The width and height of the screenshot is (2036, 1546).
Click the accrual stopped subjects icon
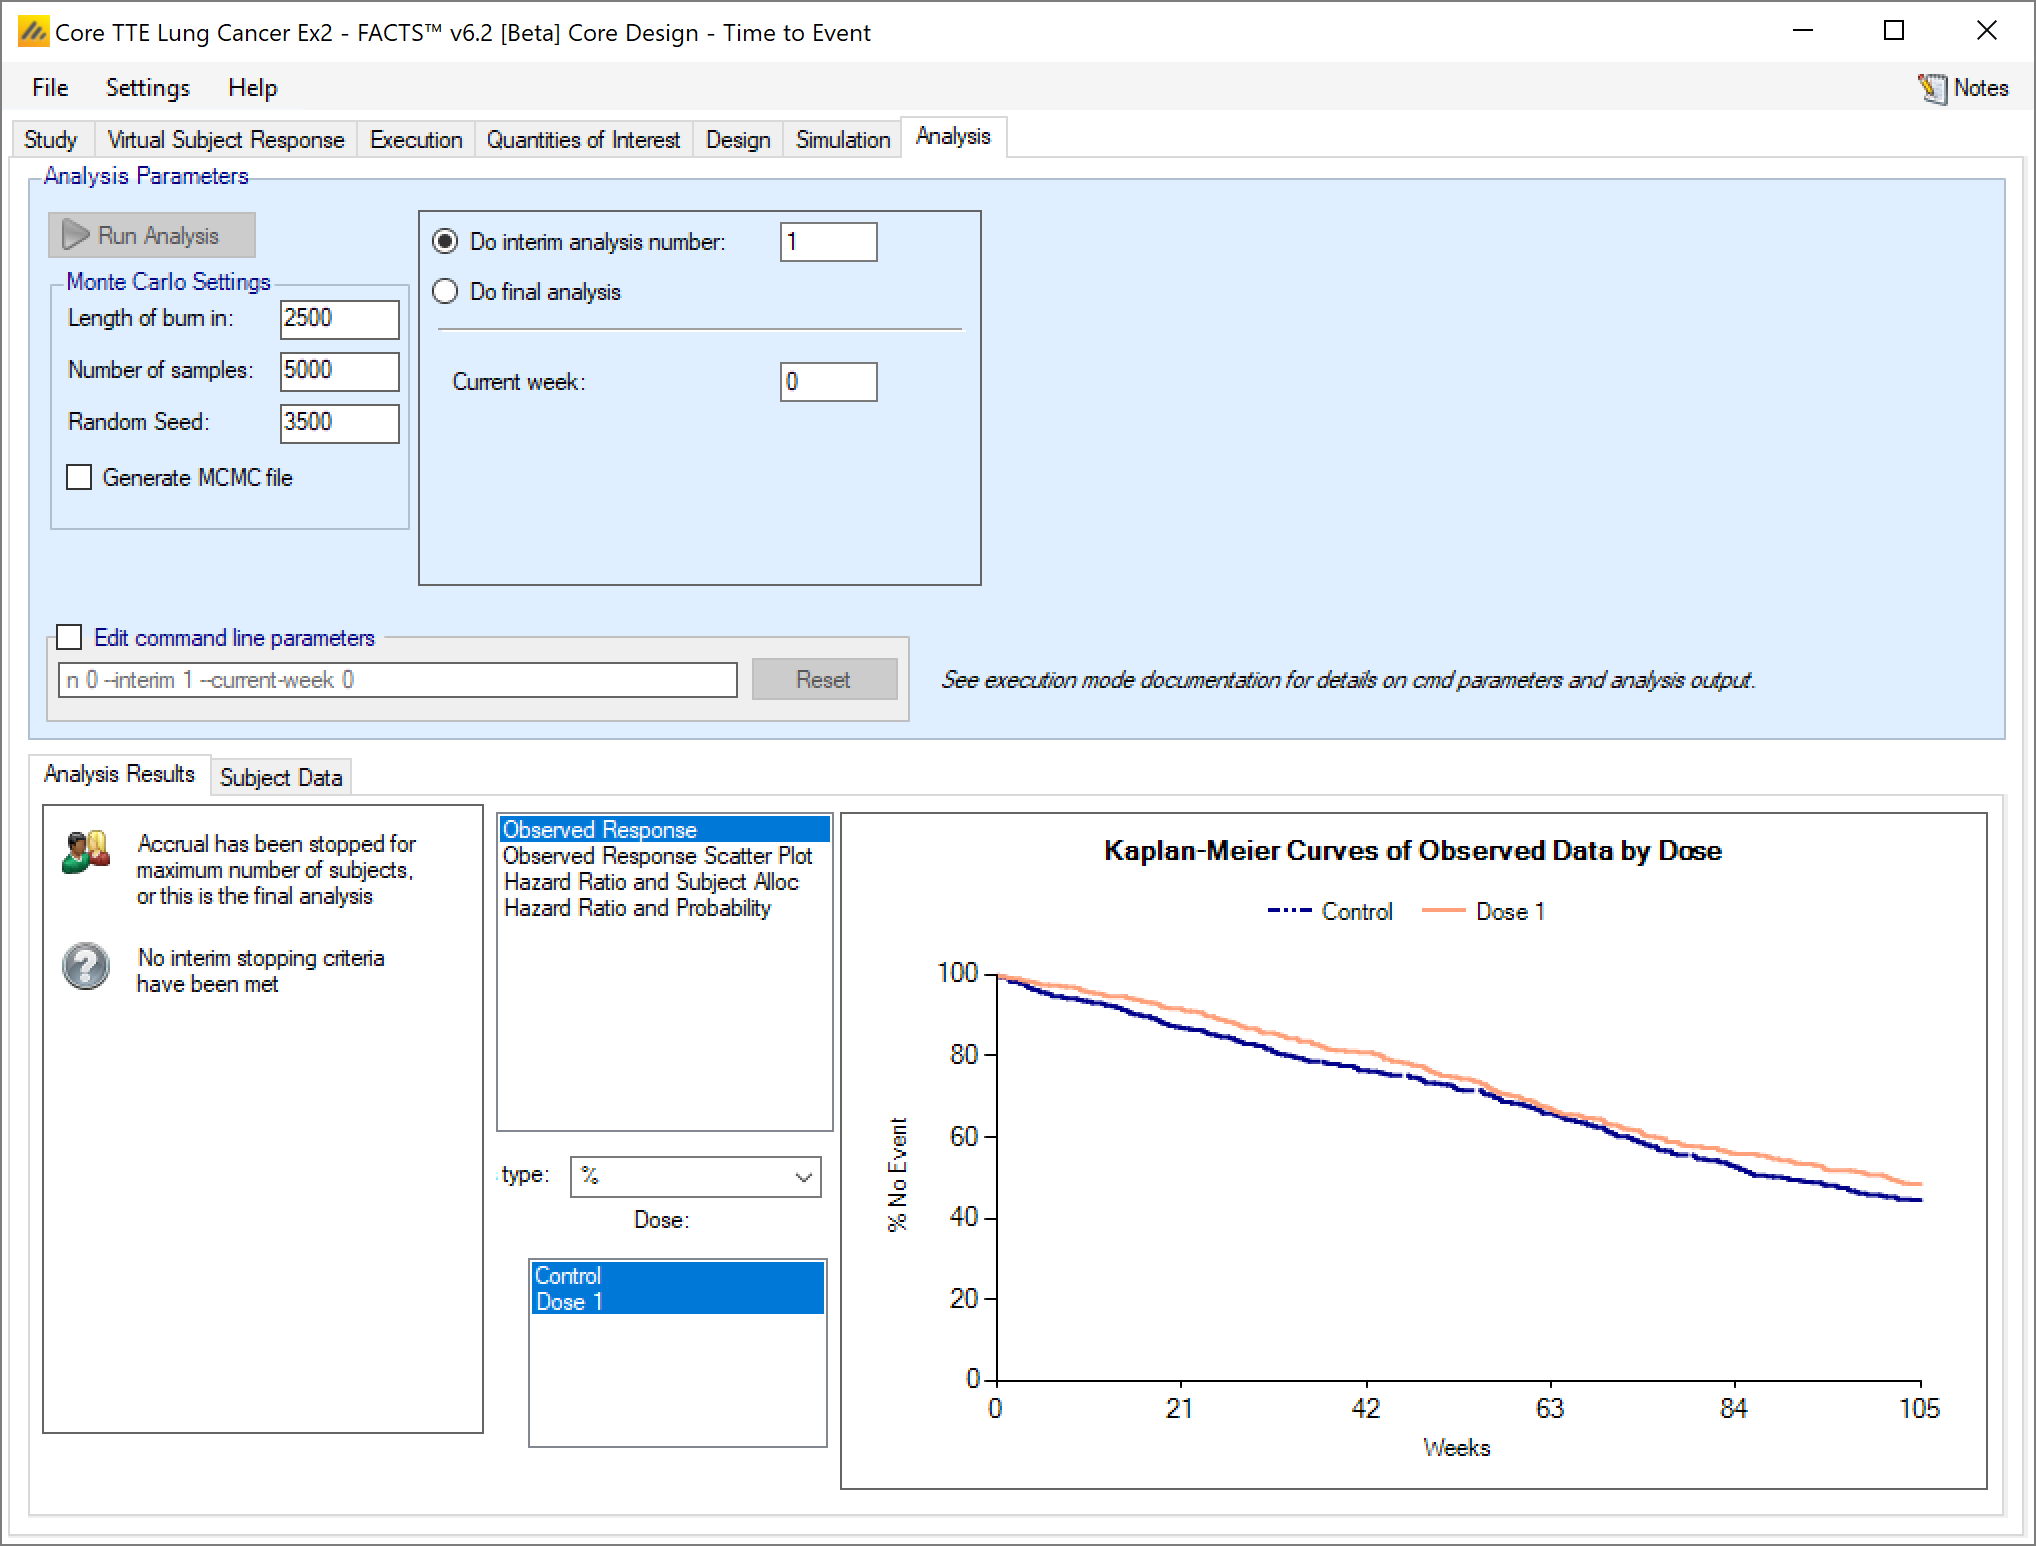pyautogui.click(x=86, y=852)
